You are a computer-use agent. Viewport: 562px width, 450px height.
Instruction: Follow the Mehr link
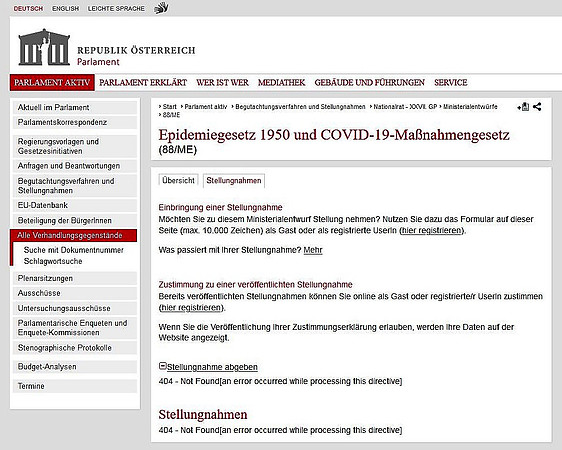[313, 250]
